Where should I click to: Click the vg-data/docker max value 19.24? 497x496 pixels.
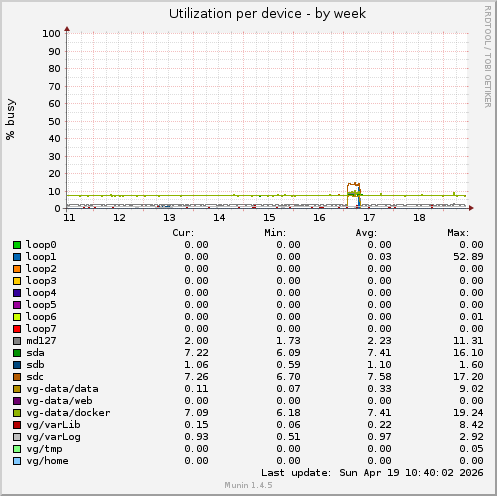468,413
